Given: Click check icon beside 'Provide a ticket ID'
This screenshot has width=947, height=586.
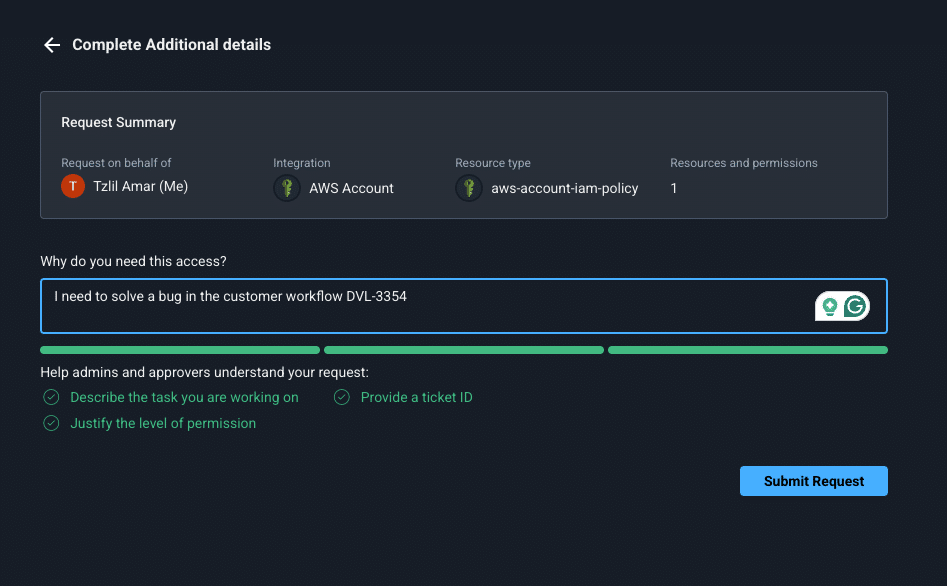Looking at the screenshot, I should click(342, 398).
